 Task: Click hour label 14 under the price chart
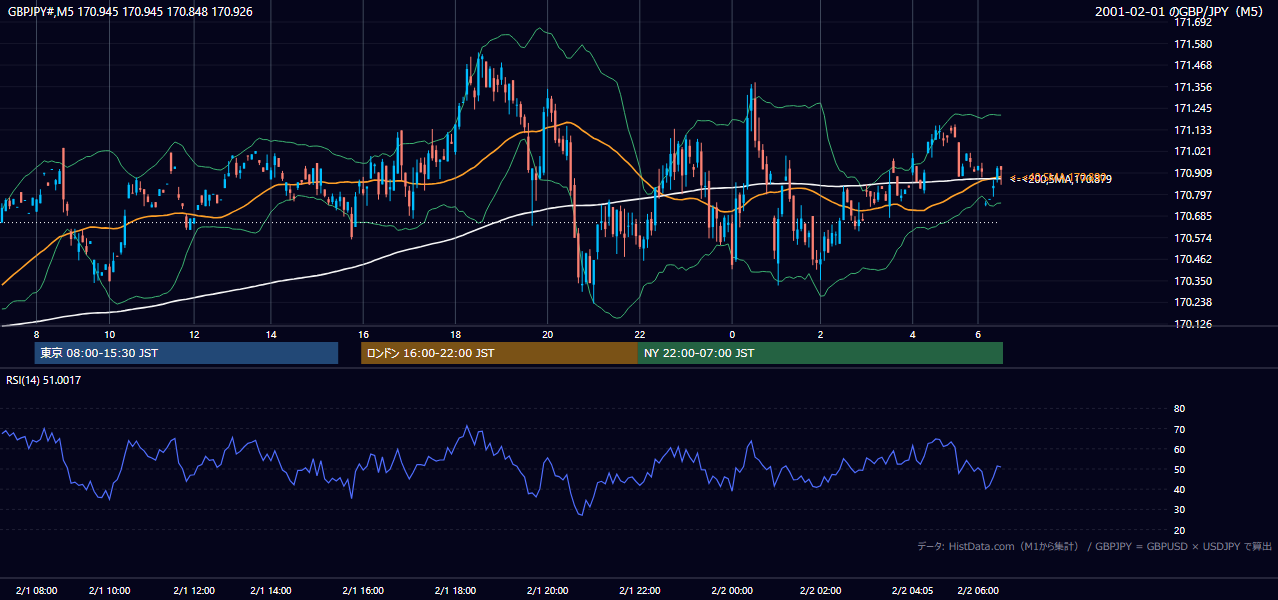[x=271, y=334]
